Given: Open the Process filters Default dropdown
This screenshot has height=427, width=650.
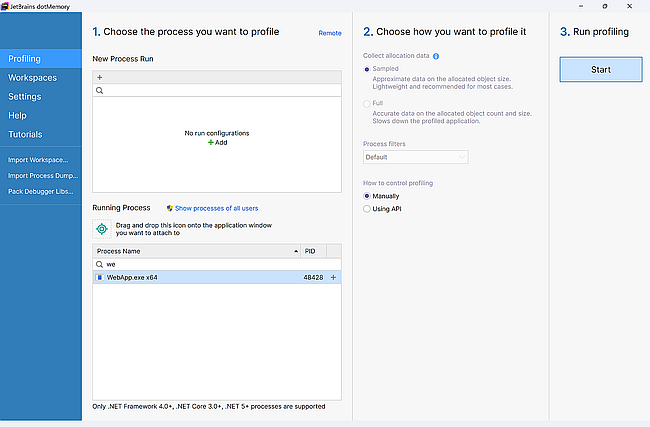Looking at the screenshot, I should point(416,157).
